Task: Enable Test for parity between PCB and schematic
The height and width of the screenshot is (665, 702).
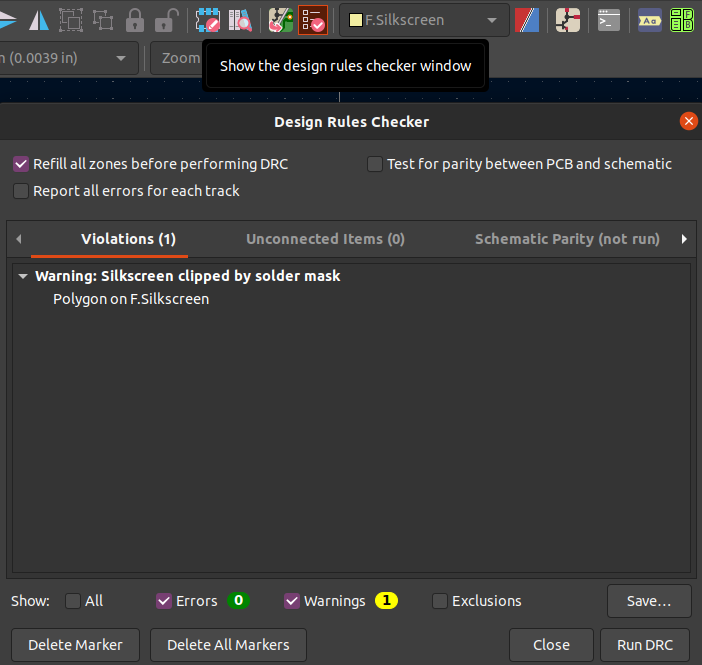Action: (x=375, y=164)
